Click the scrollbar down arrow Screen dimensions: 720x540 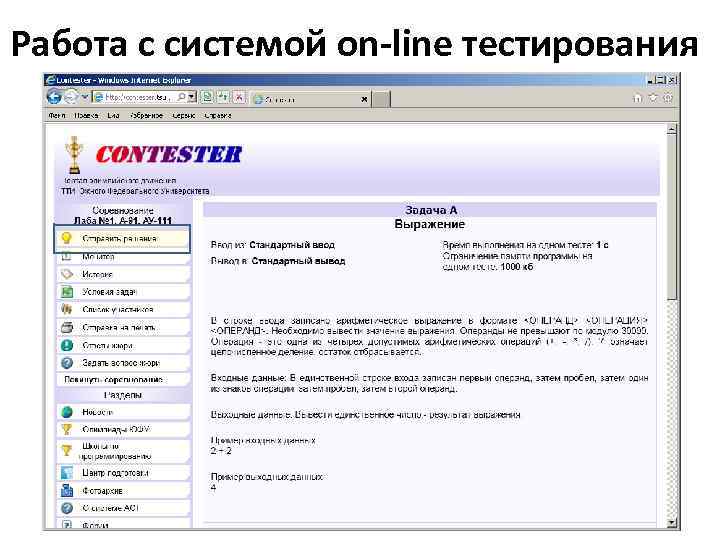[x=672, y=523]
